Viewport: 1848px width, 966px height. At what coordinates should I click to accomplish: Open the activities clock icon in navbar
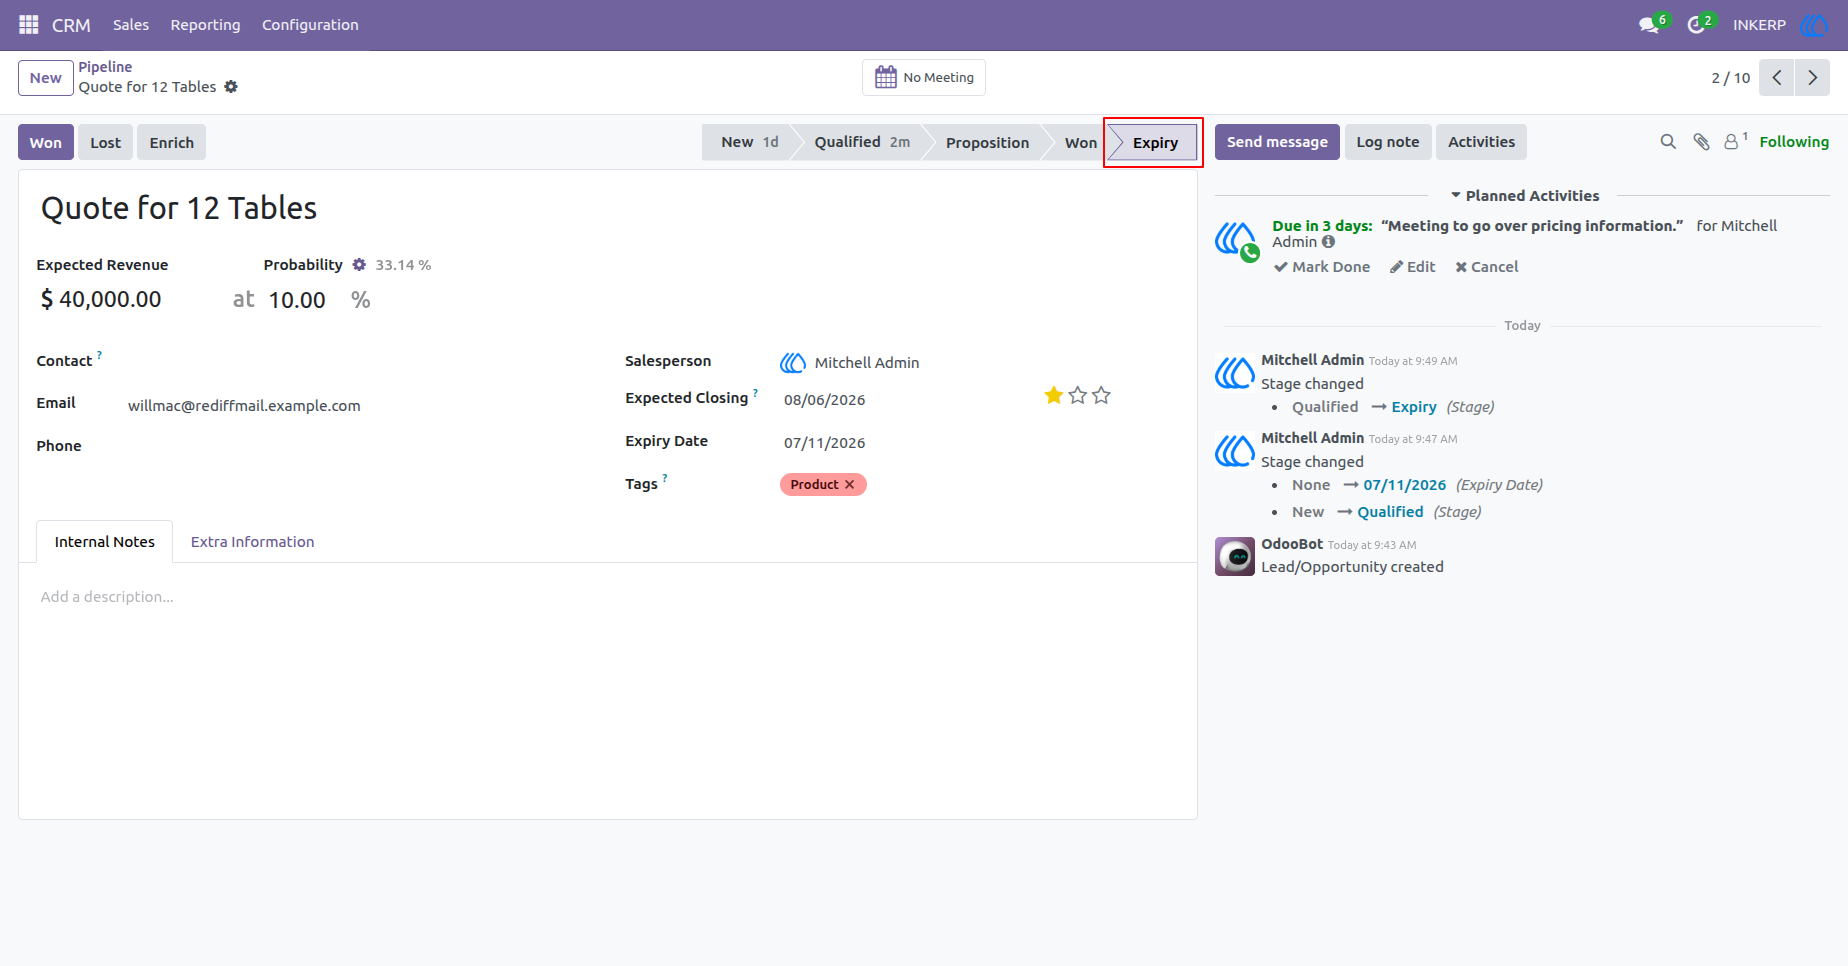(1696, 25)
